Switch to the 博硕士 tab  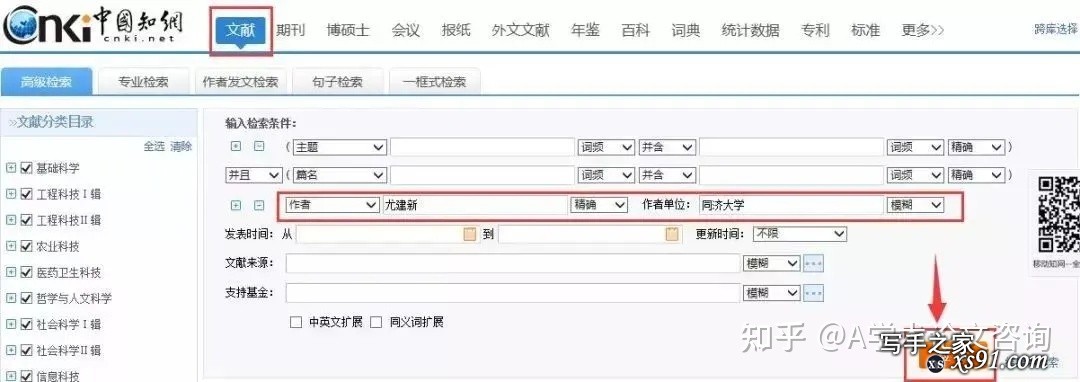(348, 30)
